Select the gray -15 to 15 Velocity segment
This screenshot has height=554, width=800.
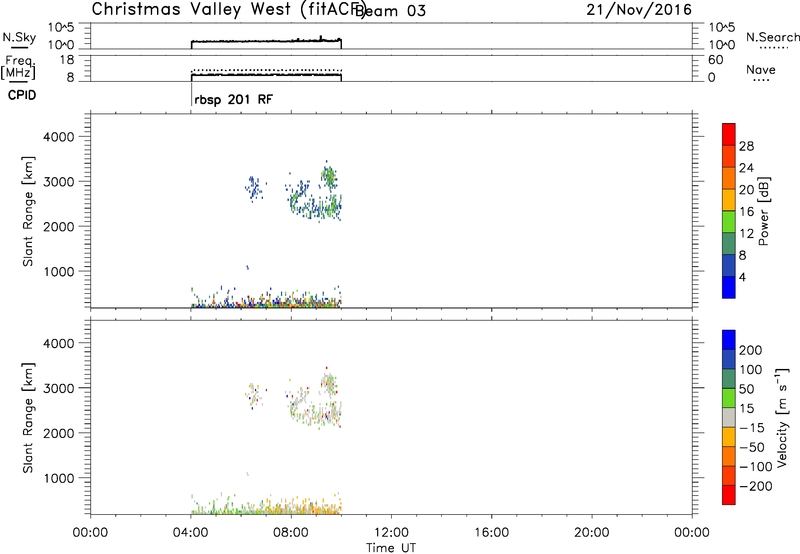click(729, 418)
